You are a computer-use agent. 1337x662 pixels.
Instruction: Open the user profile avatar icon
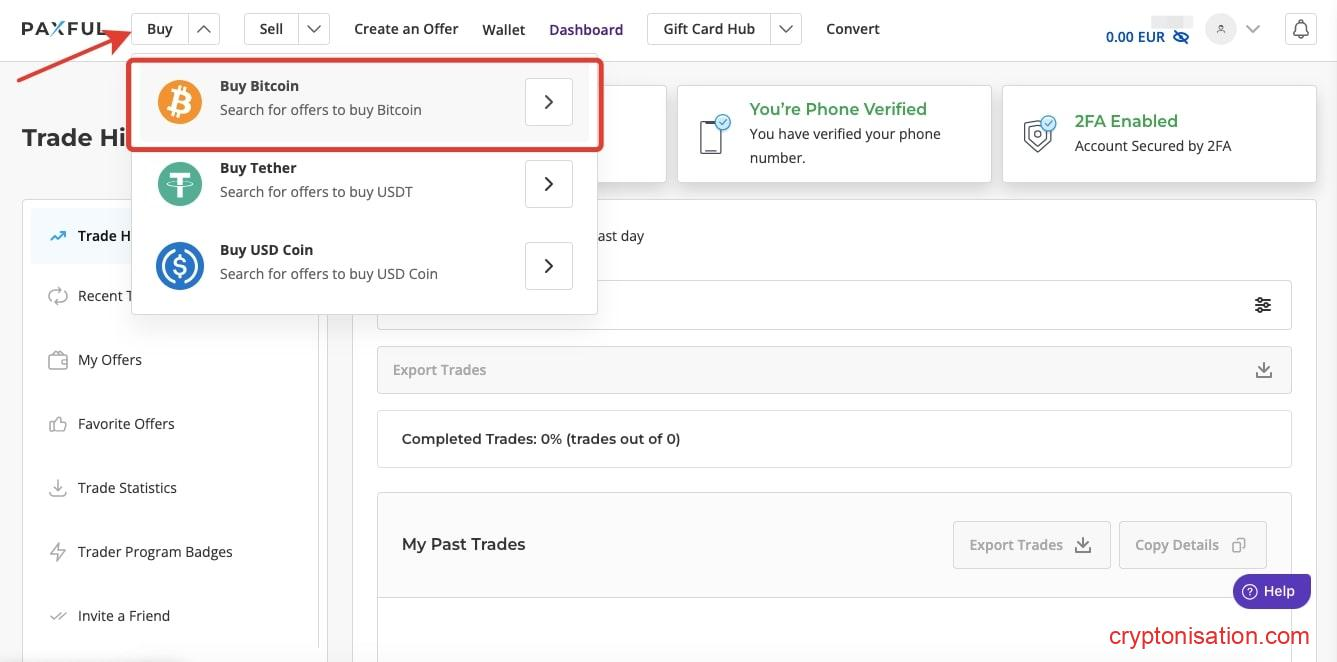1220,30
